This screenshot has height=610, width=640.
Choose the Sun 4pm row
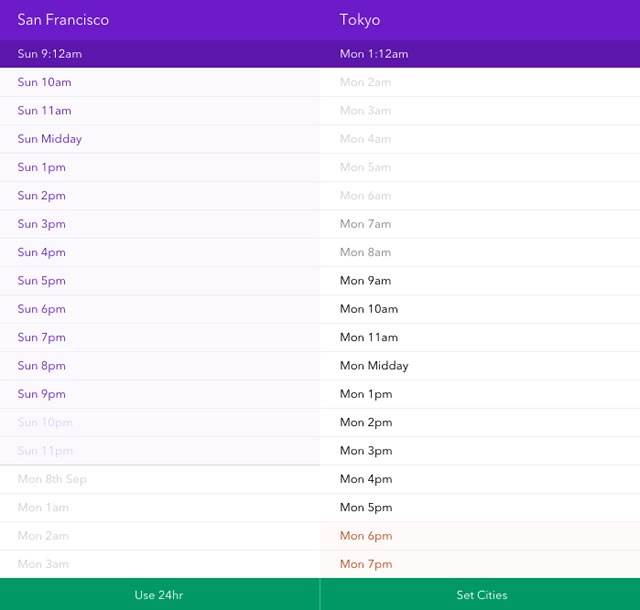160,252
